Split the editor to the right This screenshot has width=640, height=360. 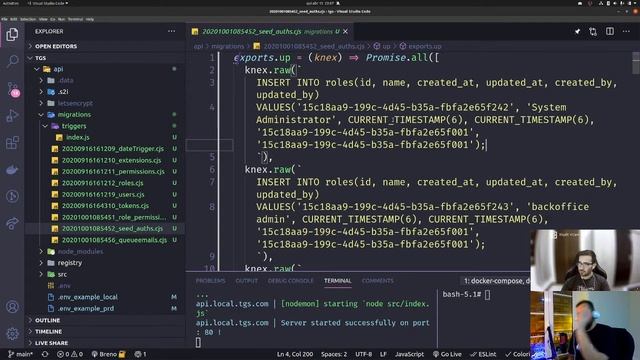coord(610,31)
